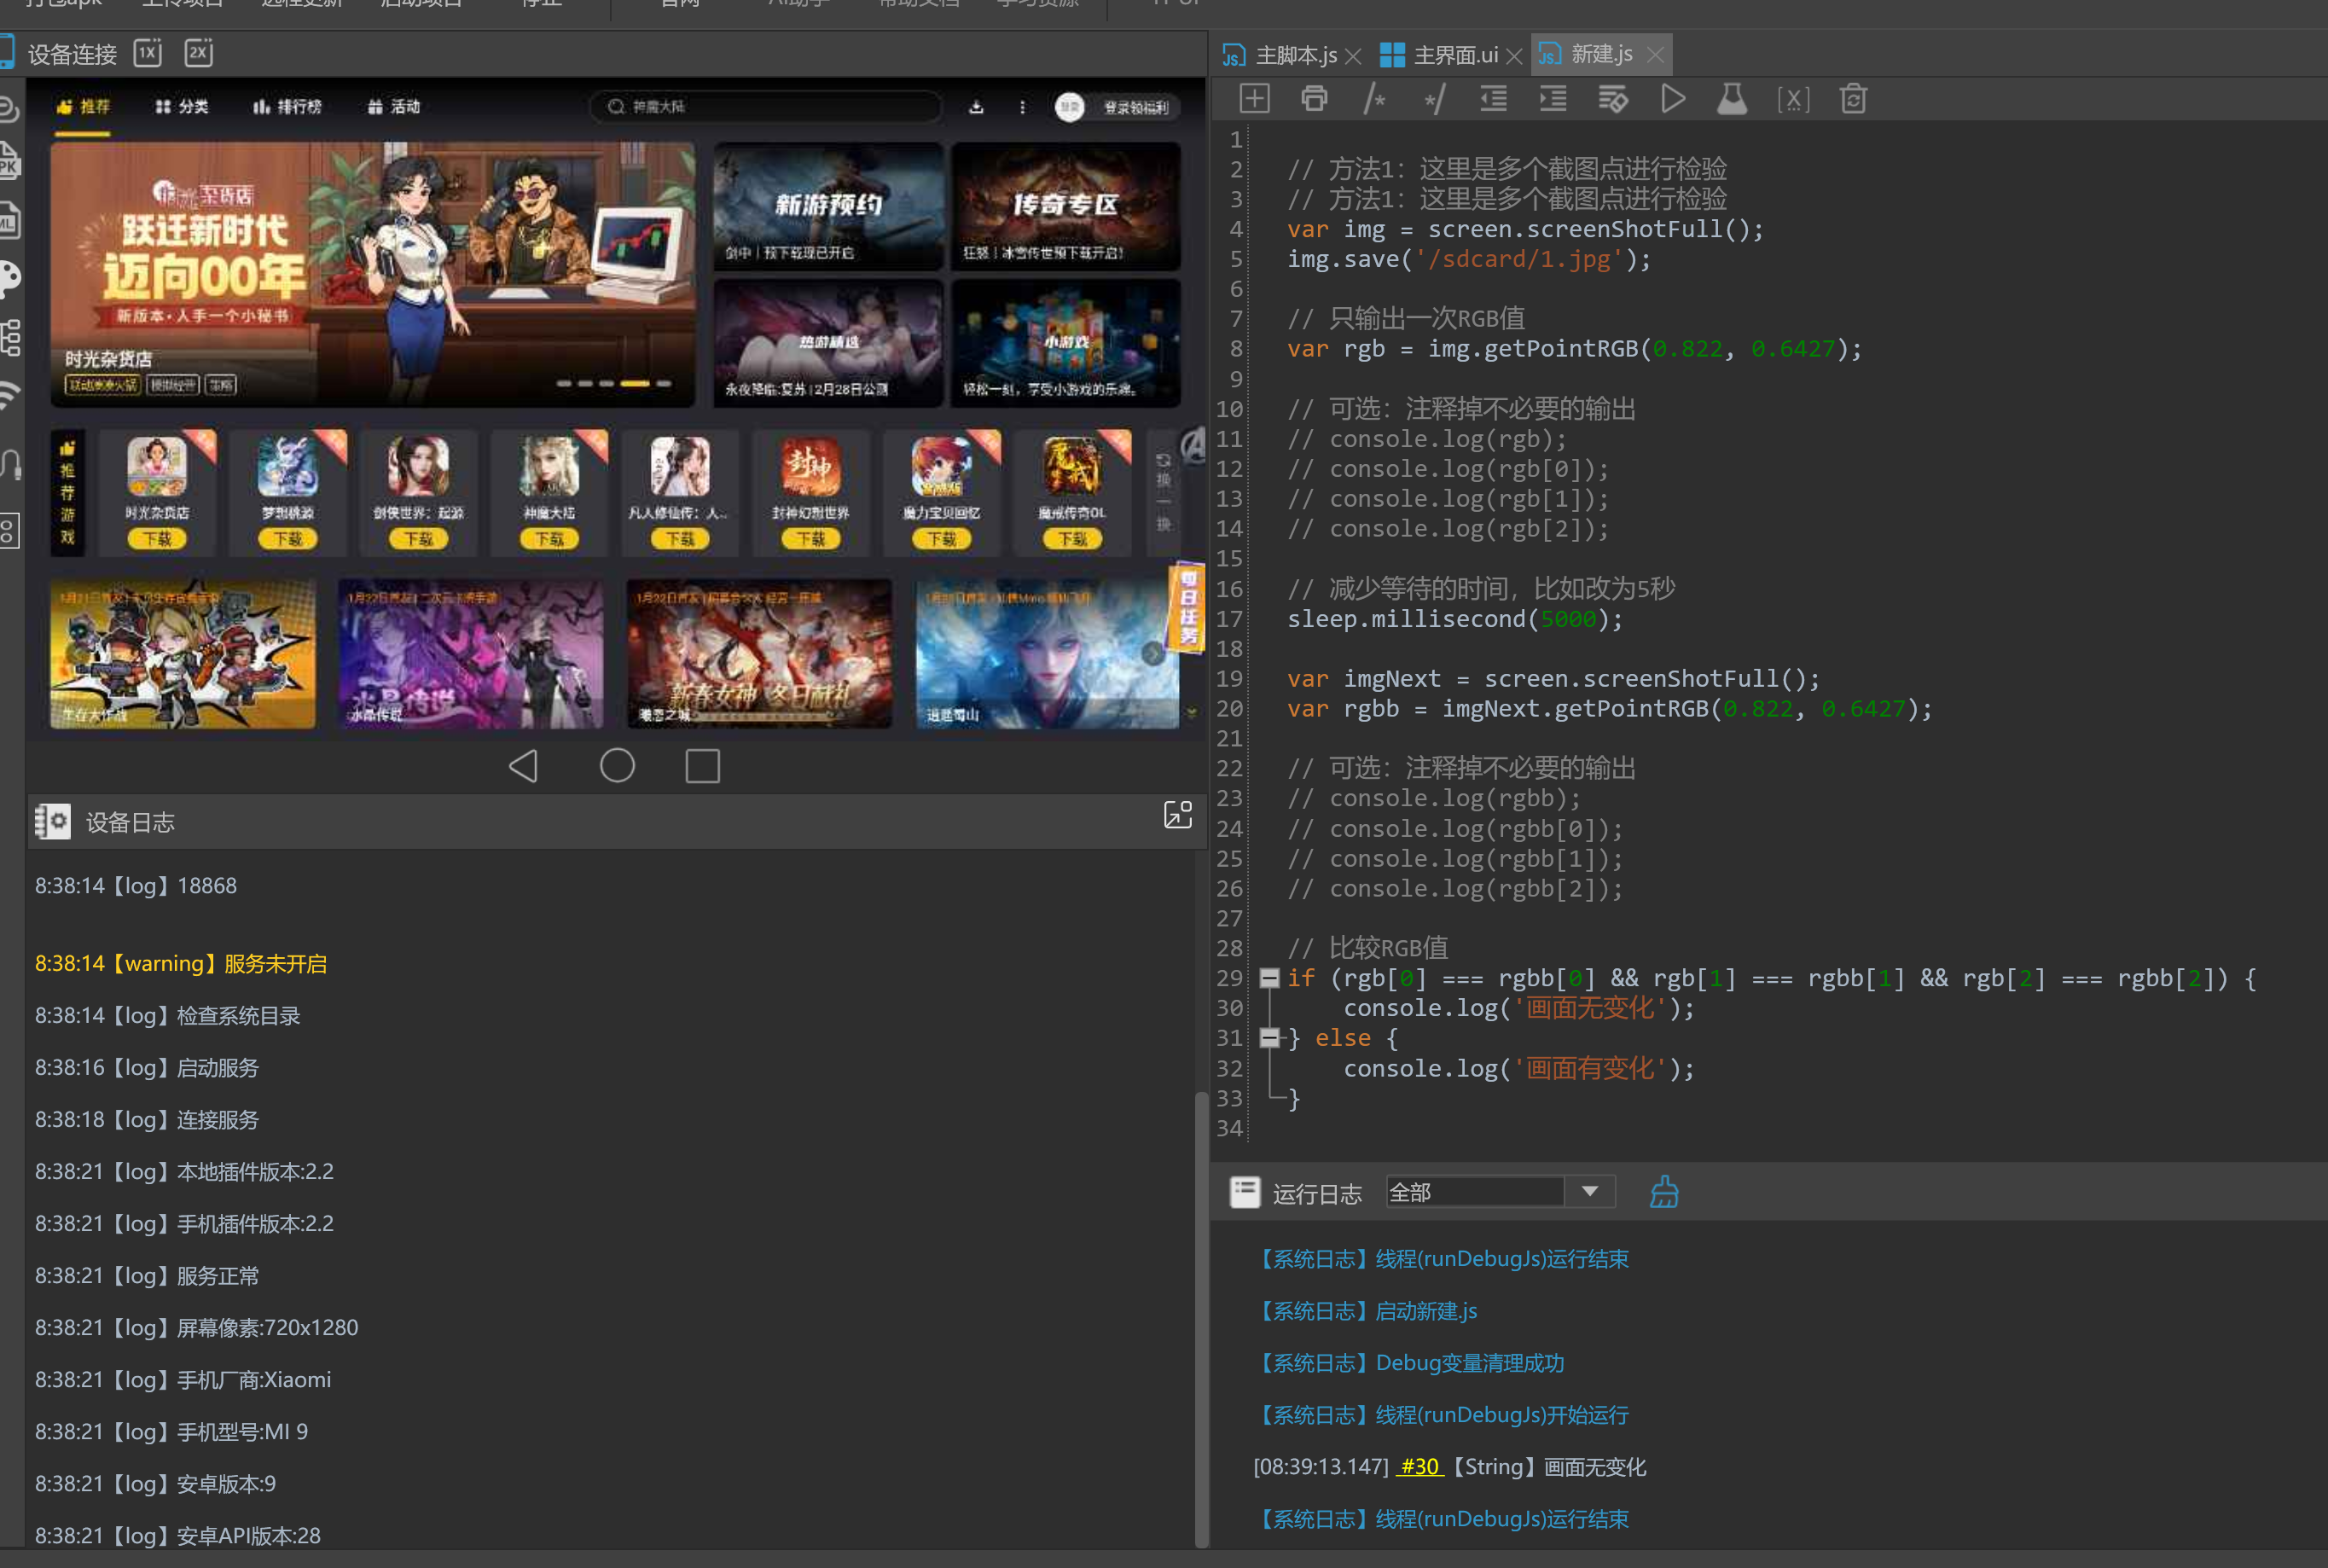This screenshot has height=1568, width=2328.
Task: Follow the #30 line link in the run log
Action: pyautogui.click(x=1419, y=1466)
